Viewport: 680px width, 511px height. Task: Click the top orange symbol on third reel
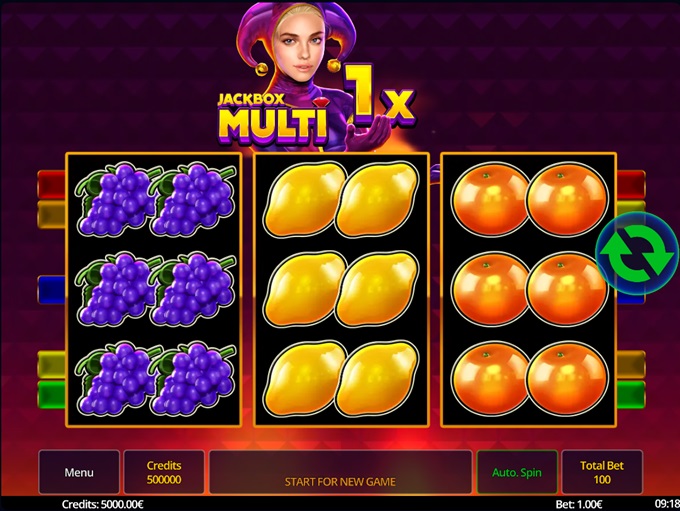pos(529,199)
